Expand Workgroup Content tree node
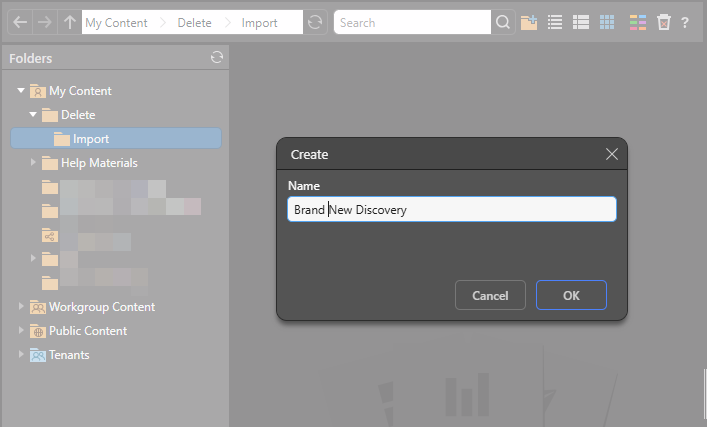707x427 pixels. click(21, 307)
